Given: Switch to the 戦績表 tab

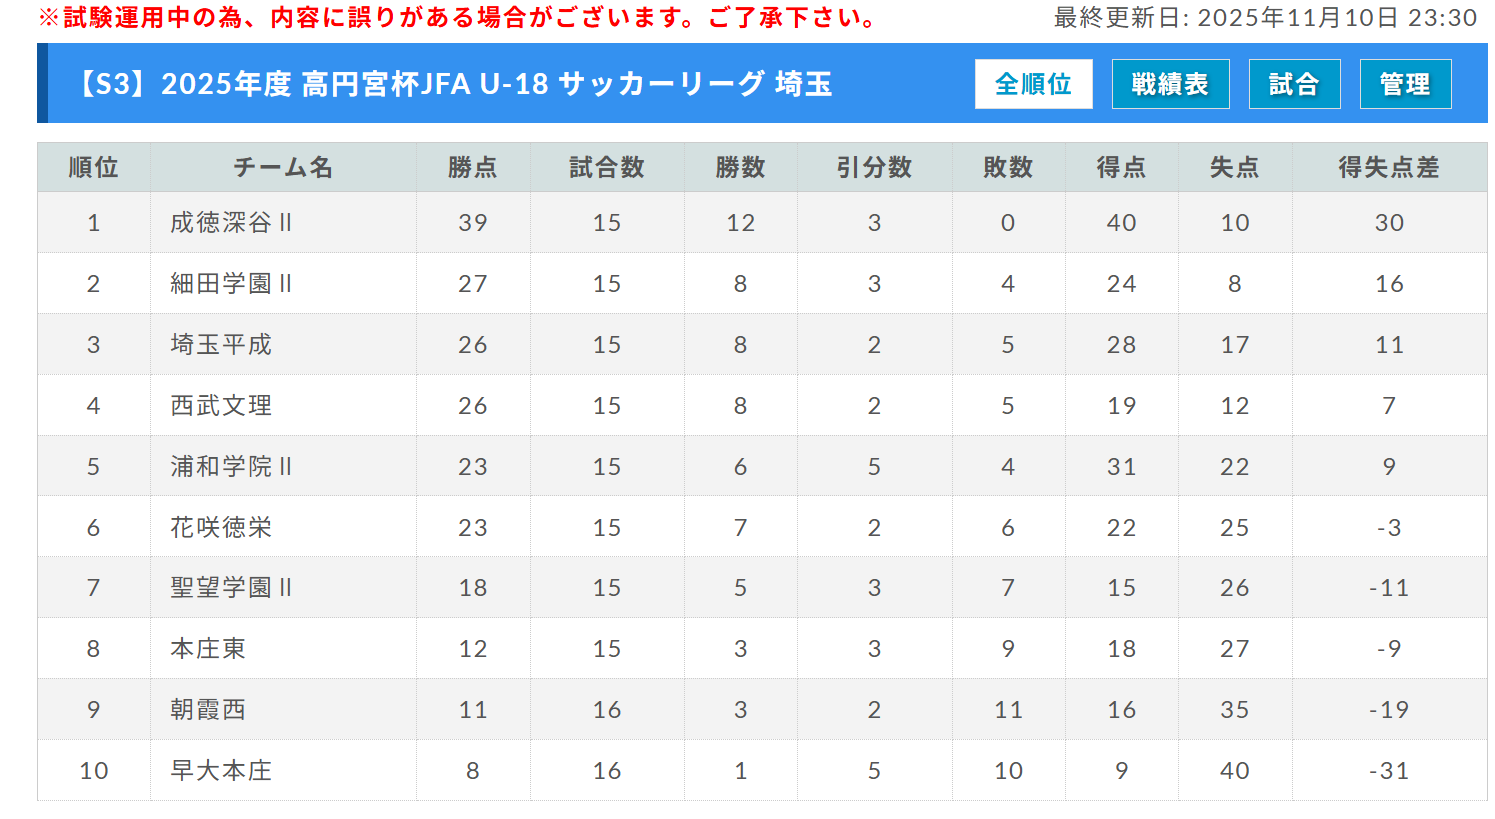Looking at the screenshot, I should [1170, 84].
